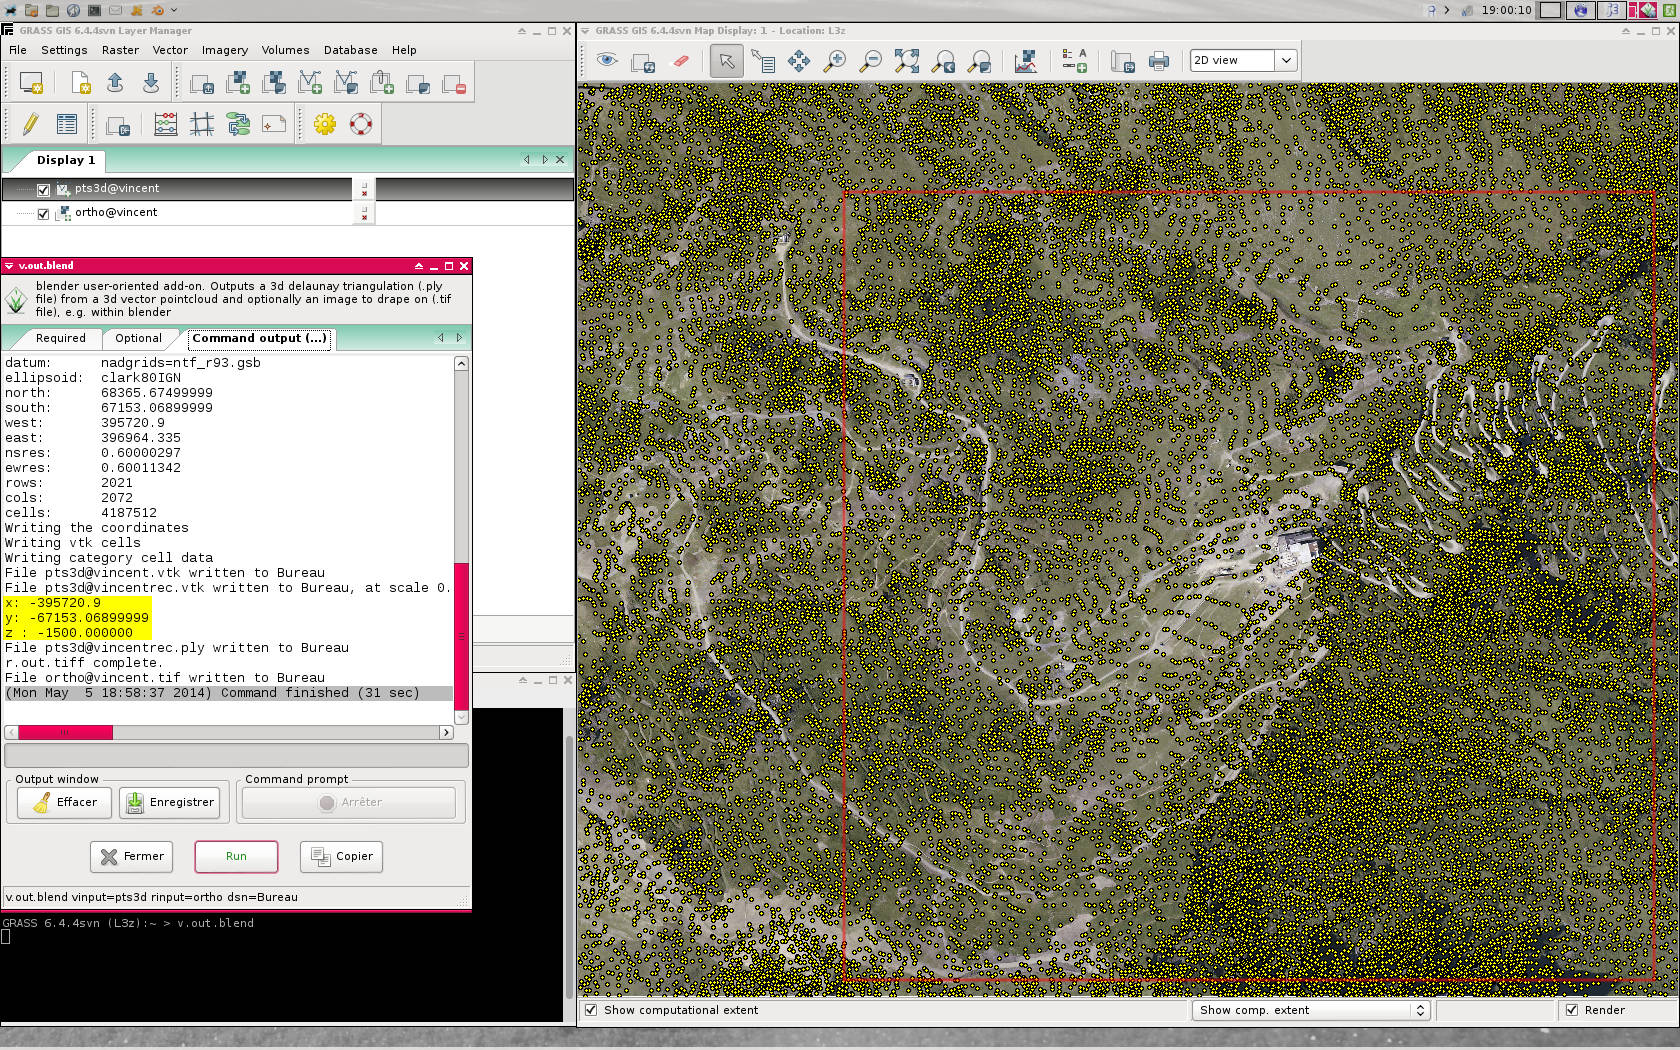Click the Start new map display icon
This screenshot has height=1050, width=1680.
click(x=31, y=83)
